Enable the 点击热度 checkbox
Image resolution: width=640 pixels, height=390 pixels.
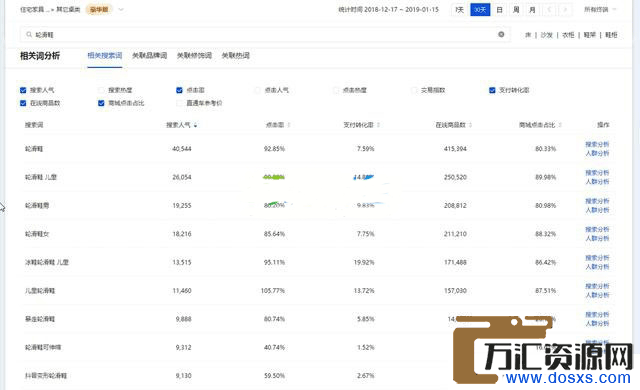click(336, 90)
